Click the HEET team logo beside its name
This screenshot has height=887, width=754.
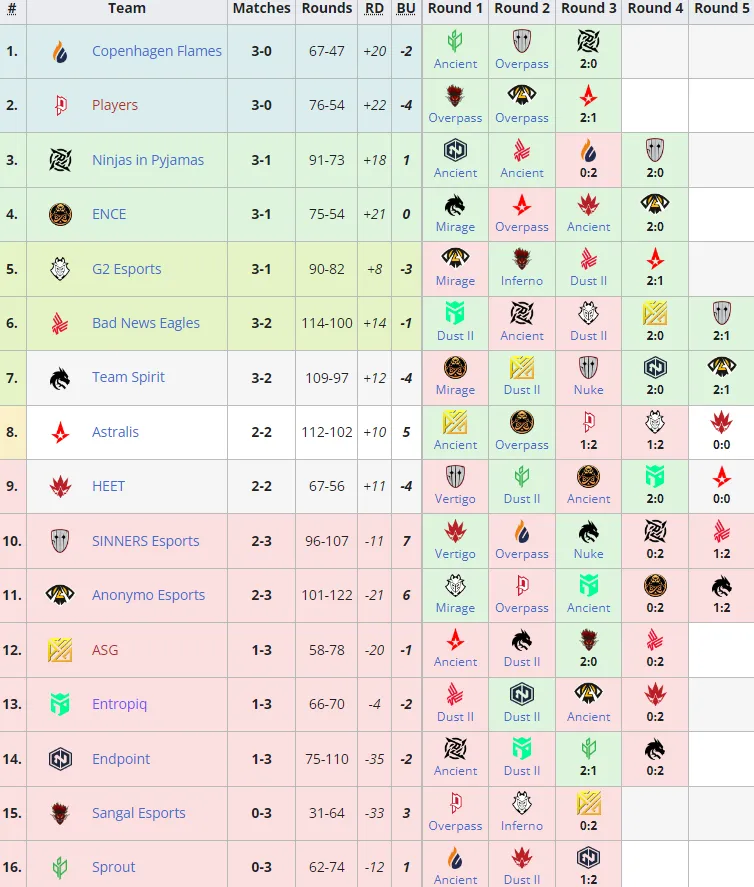pyautogui.click(x=60, y=486)
